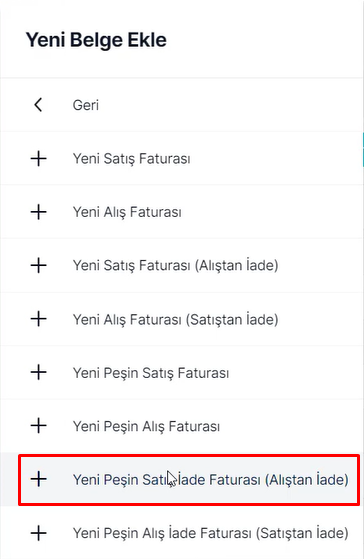Select Yeni Peşin Satış İade Faturası (Alıştan İade) text
Screen dimensions: 364x559
211,480
